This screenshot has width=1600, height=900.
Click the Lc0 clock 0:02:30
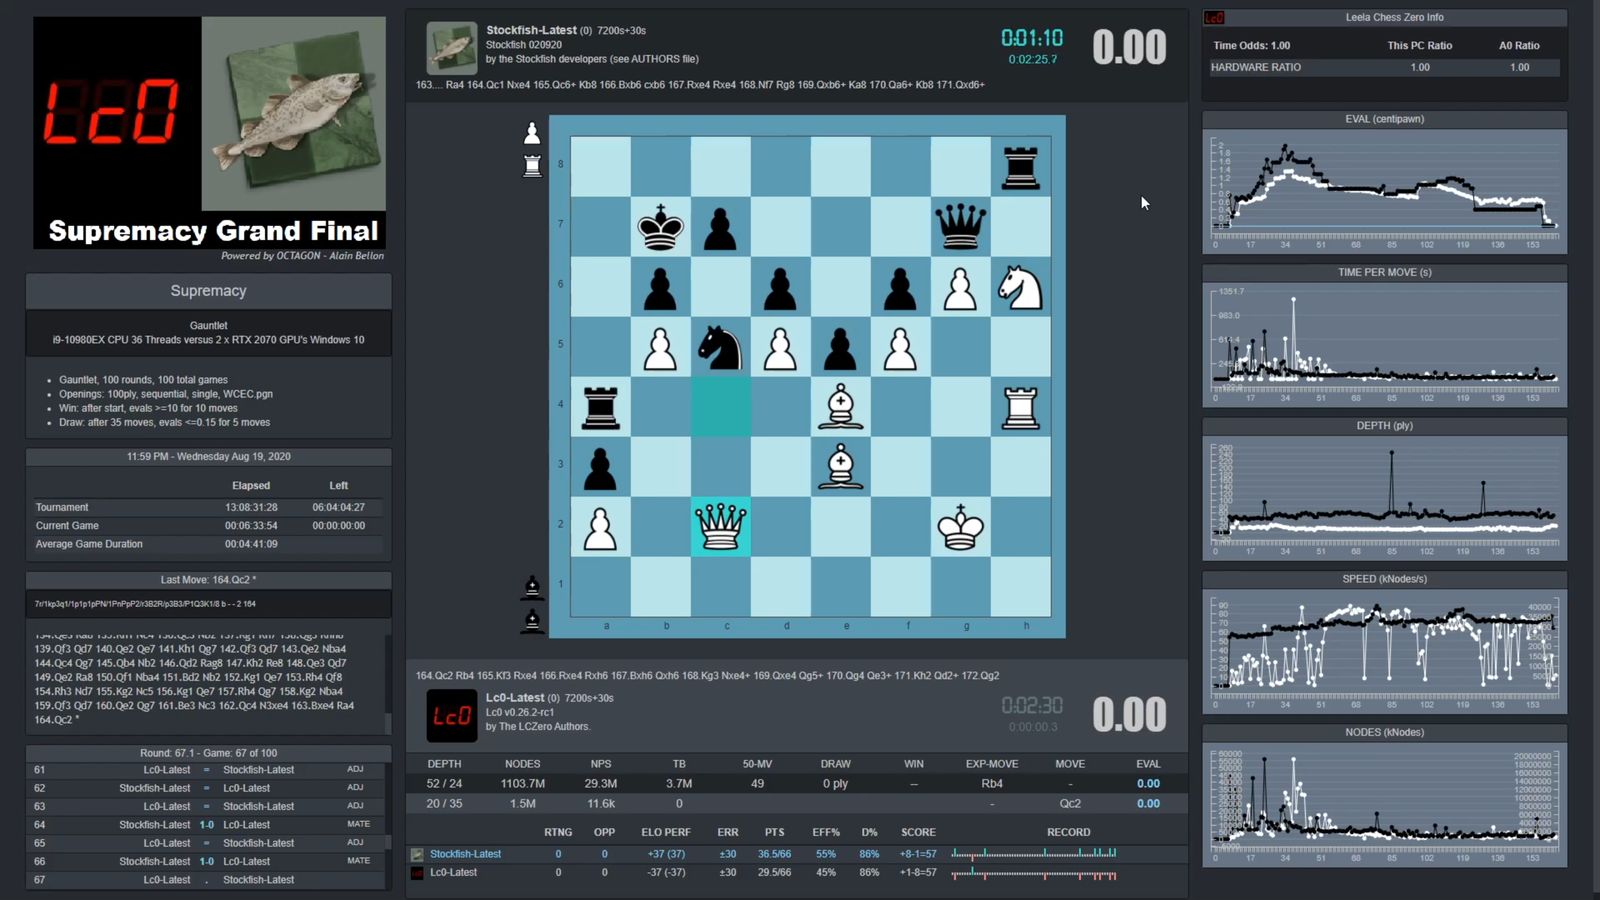click(x=1032, y=706)
